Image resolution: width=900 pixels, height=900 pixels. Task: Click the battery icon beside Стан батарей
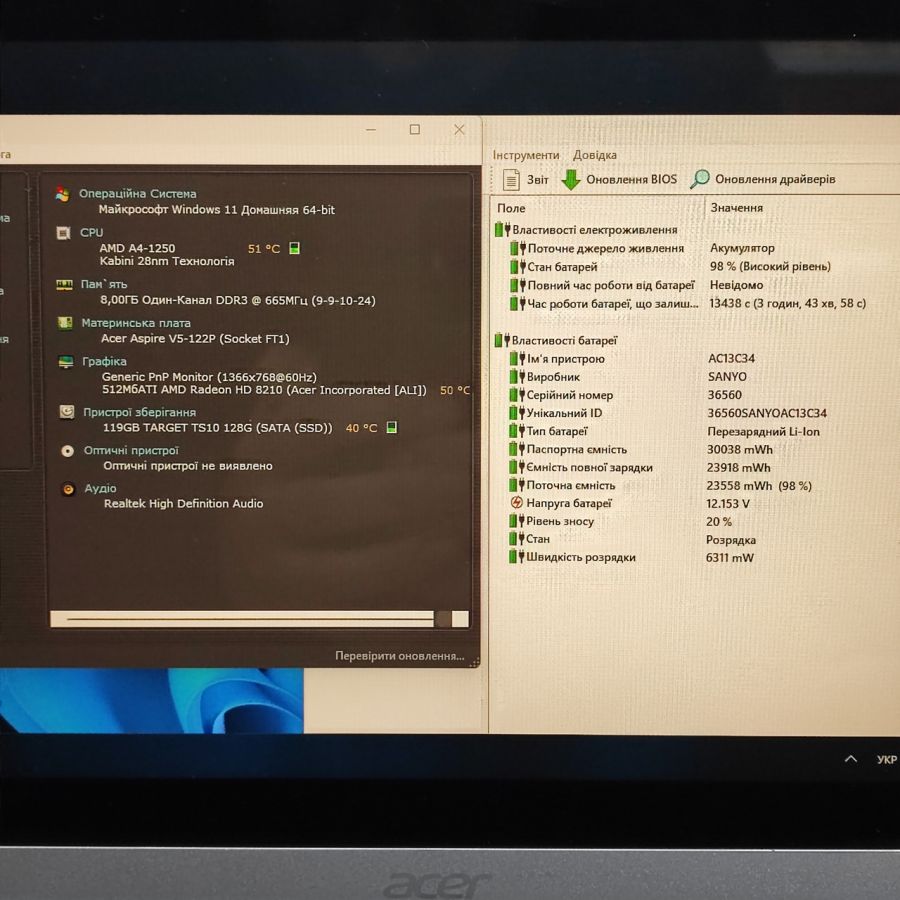[518, 266]
